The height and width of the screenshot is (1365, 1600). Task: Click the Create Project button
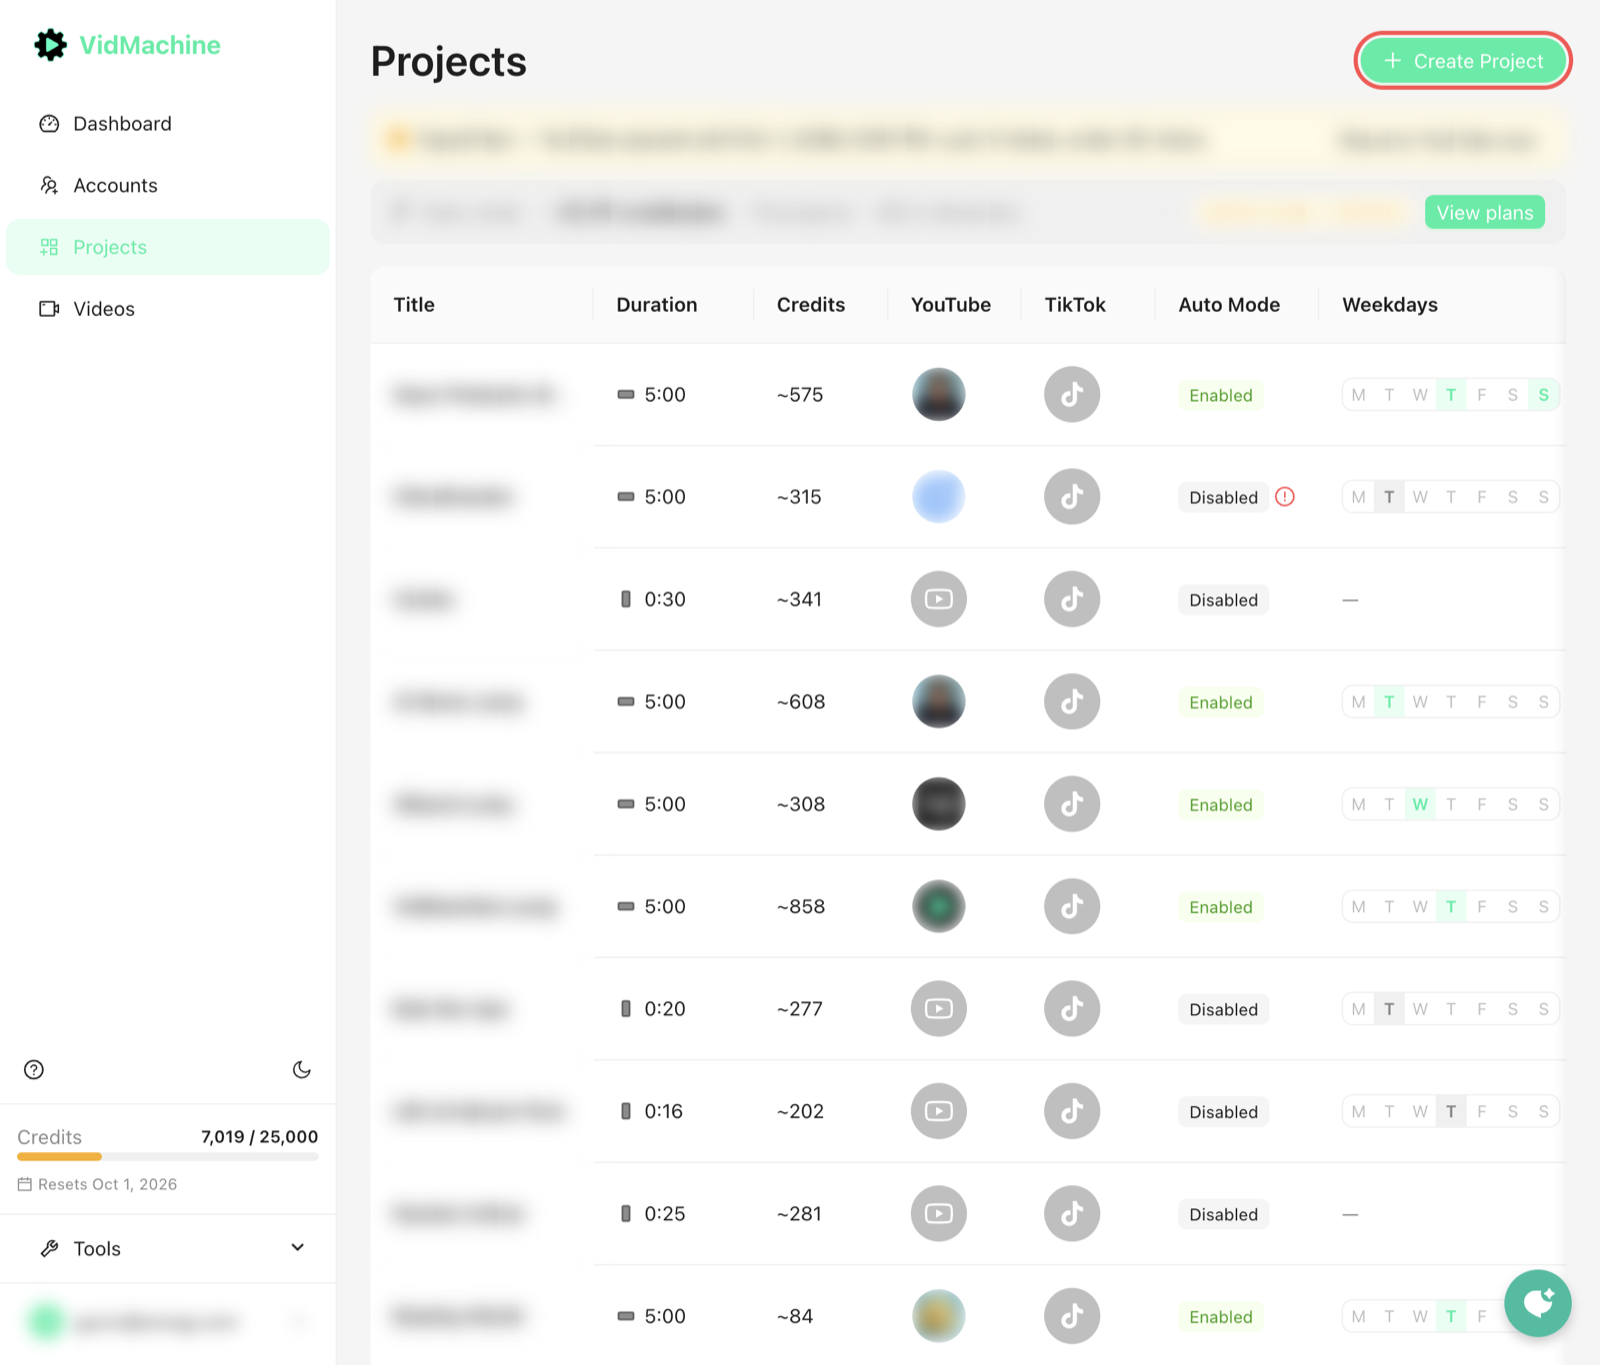tap(1463, 61)
